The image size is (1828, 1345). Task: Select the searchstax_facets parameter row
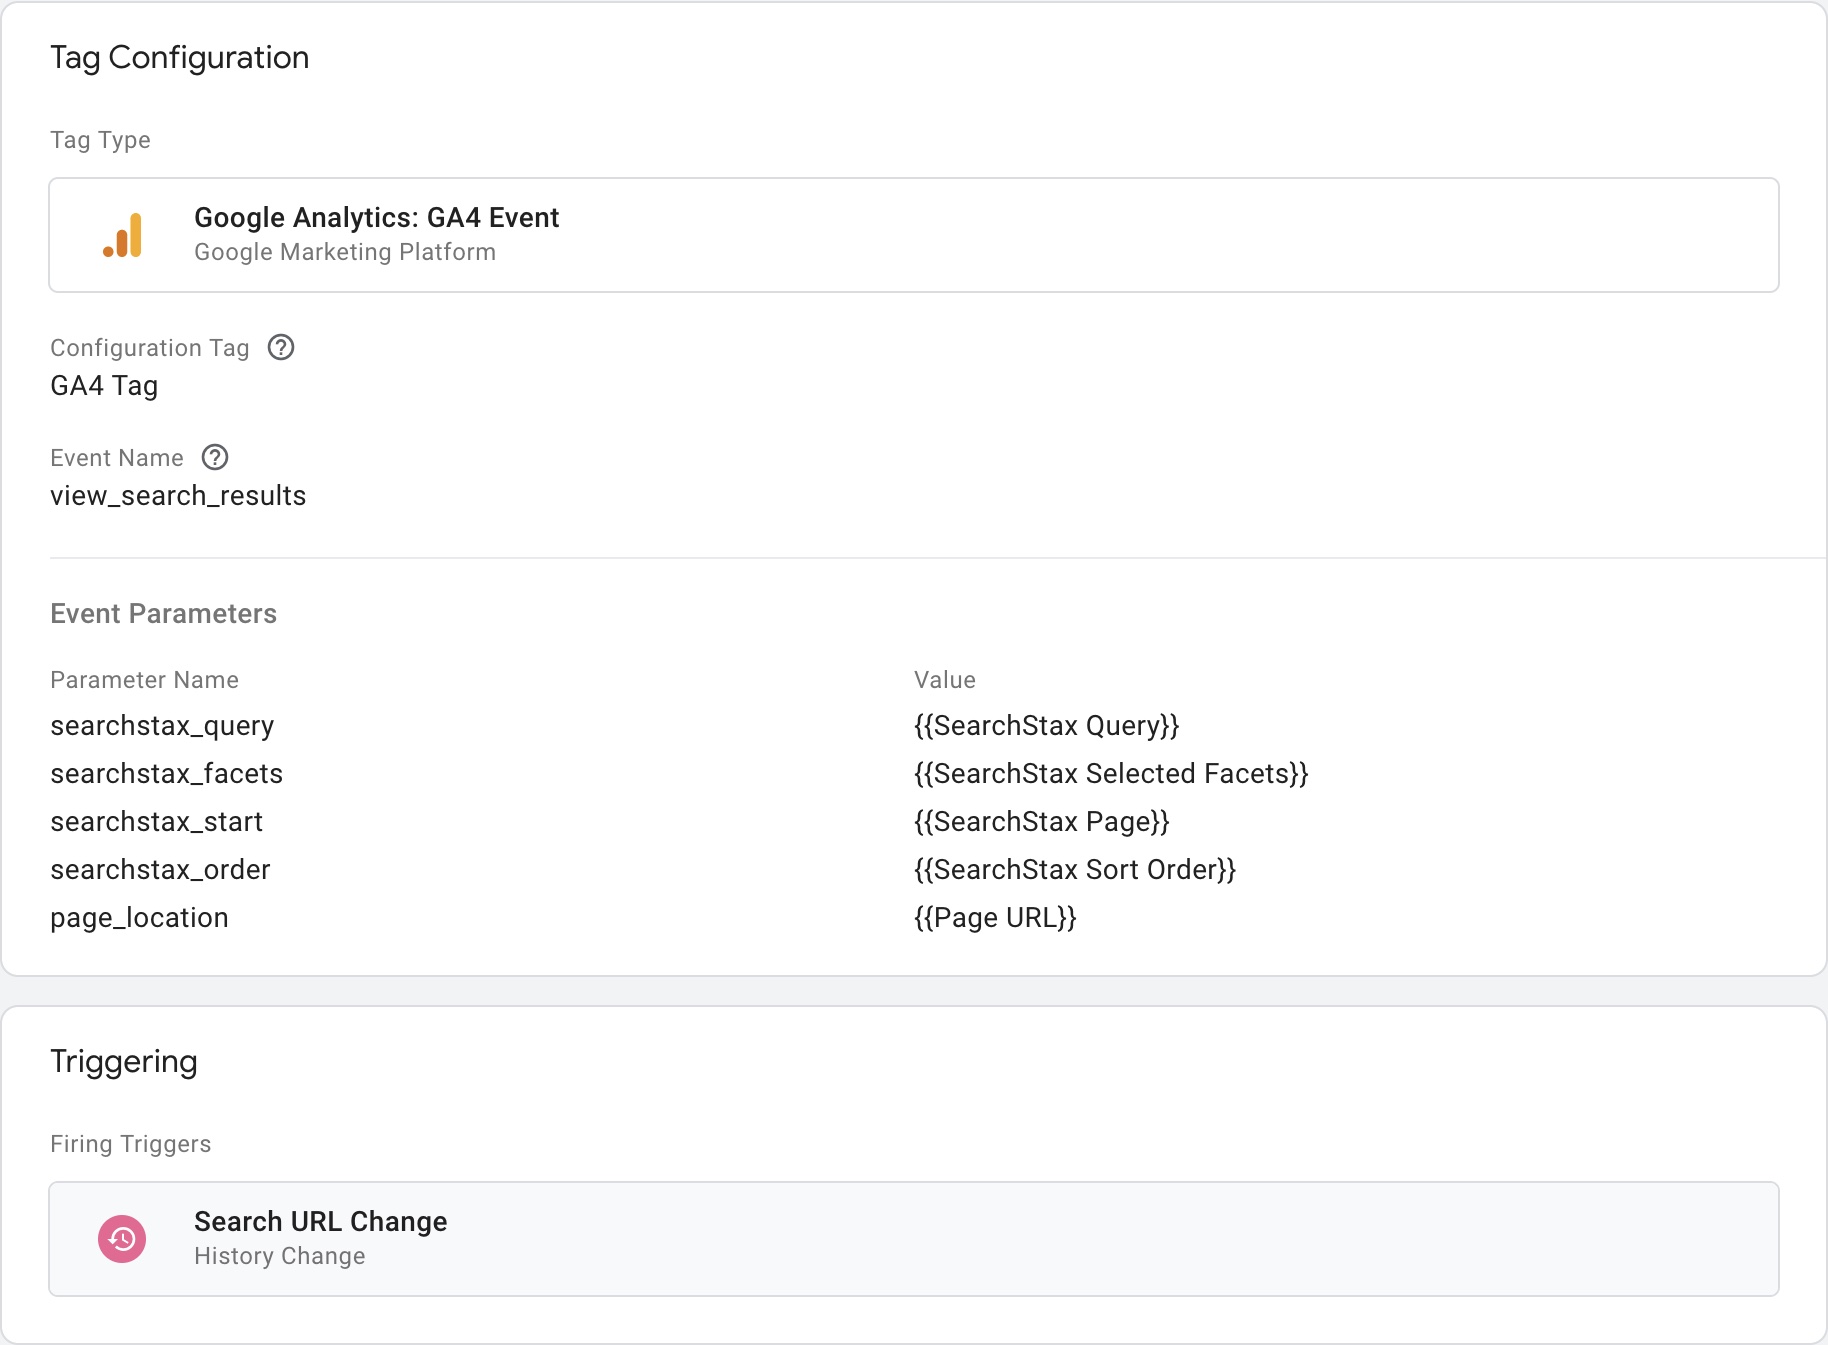tap(166, 773)
